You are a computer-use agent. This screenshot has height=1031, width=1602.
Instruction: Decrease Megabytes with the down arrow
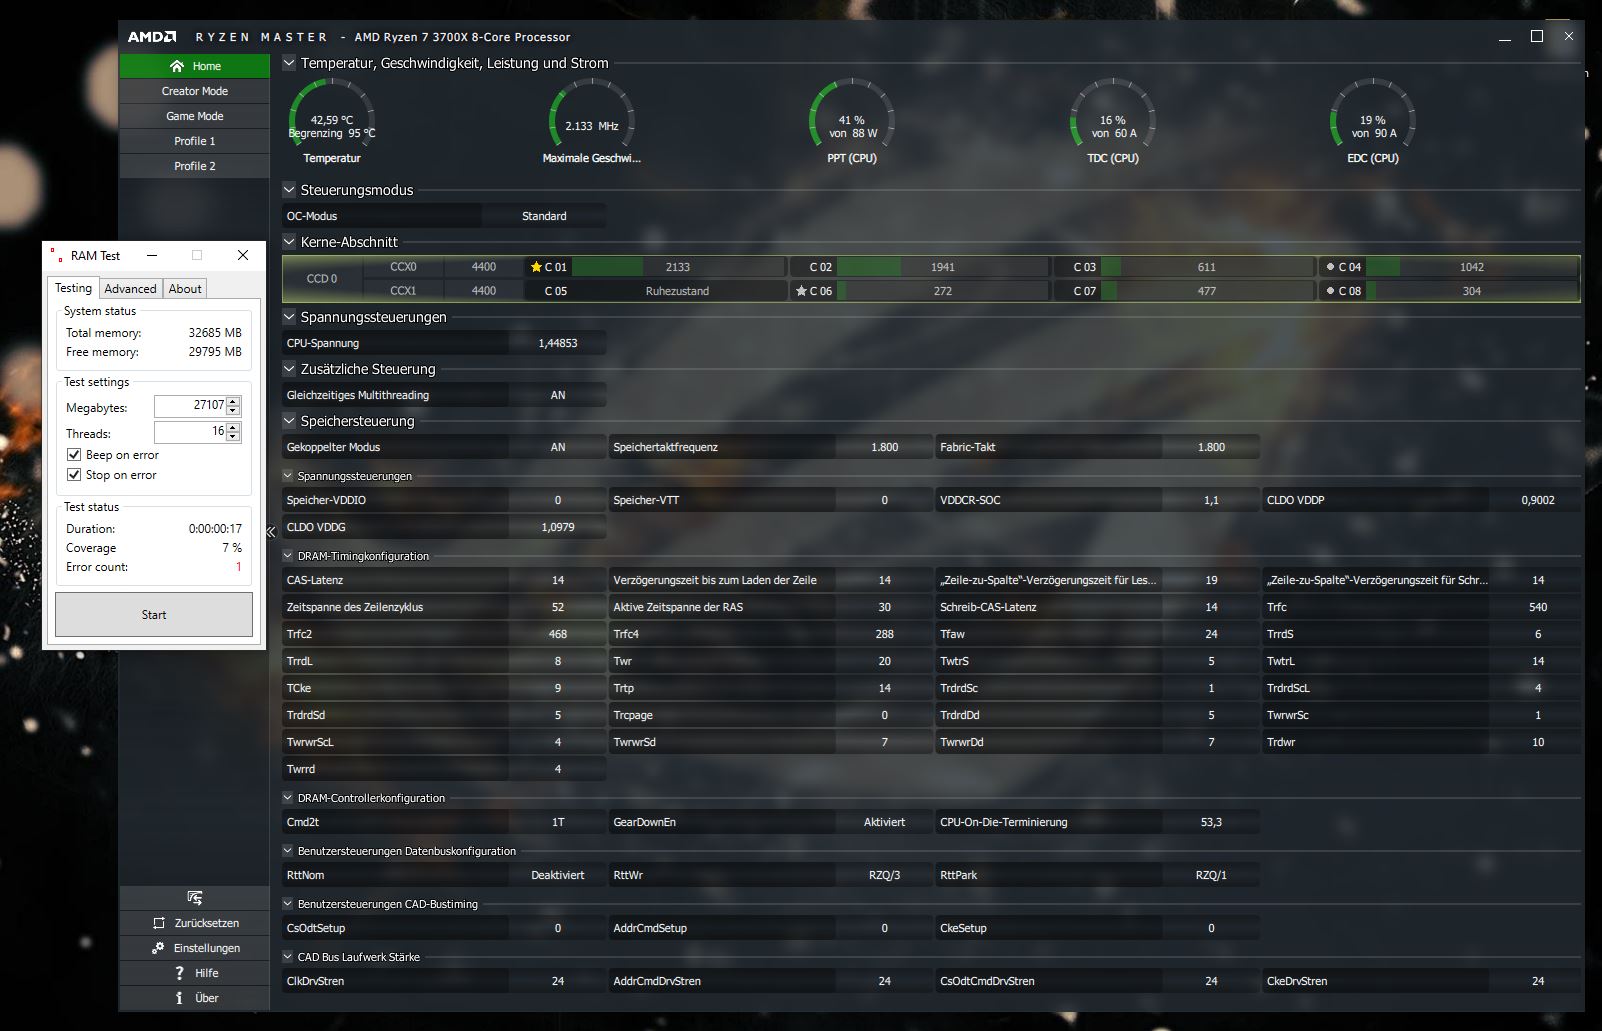pos(233,410)
